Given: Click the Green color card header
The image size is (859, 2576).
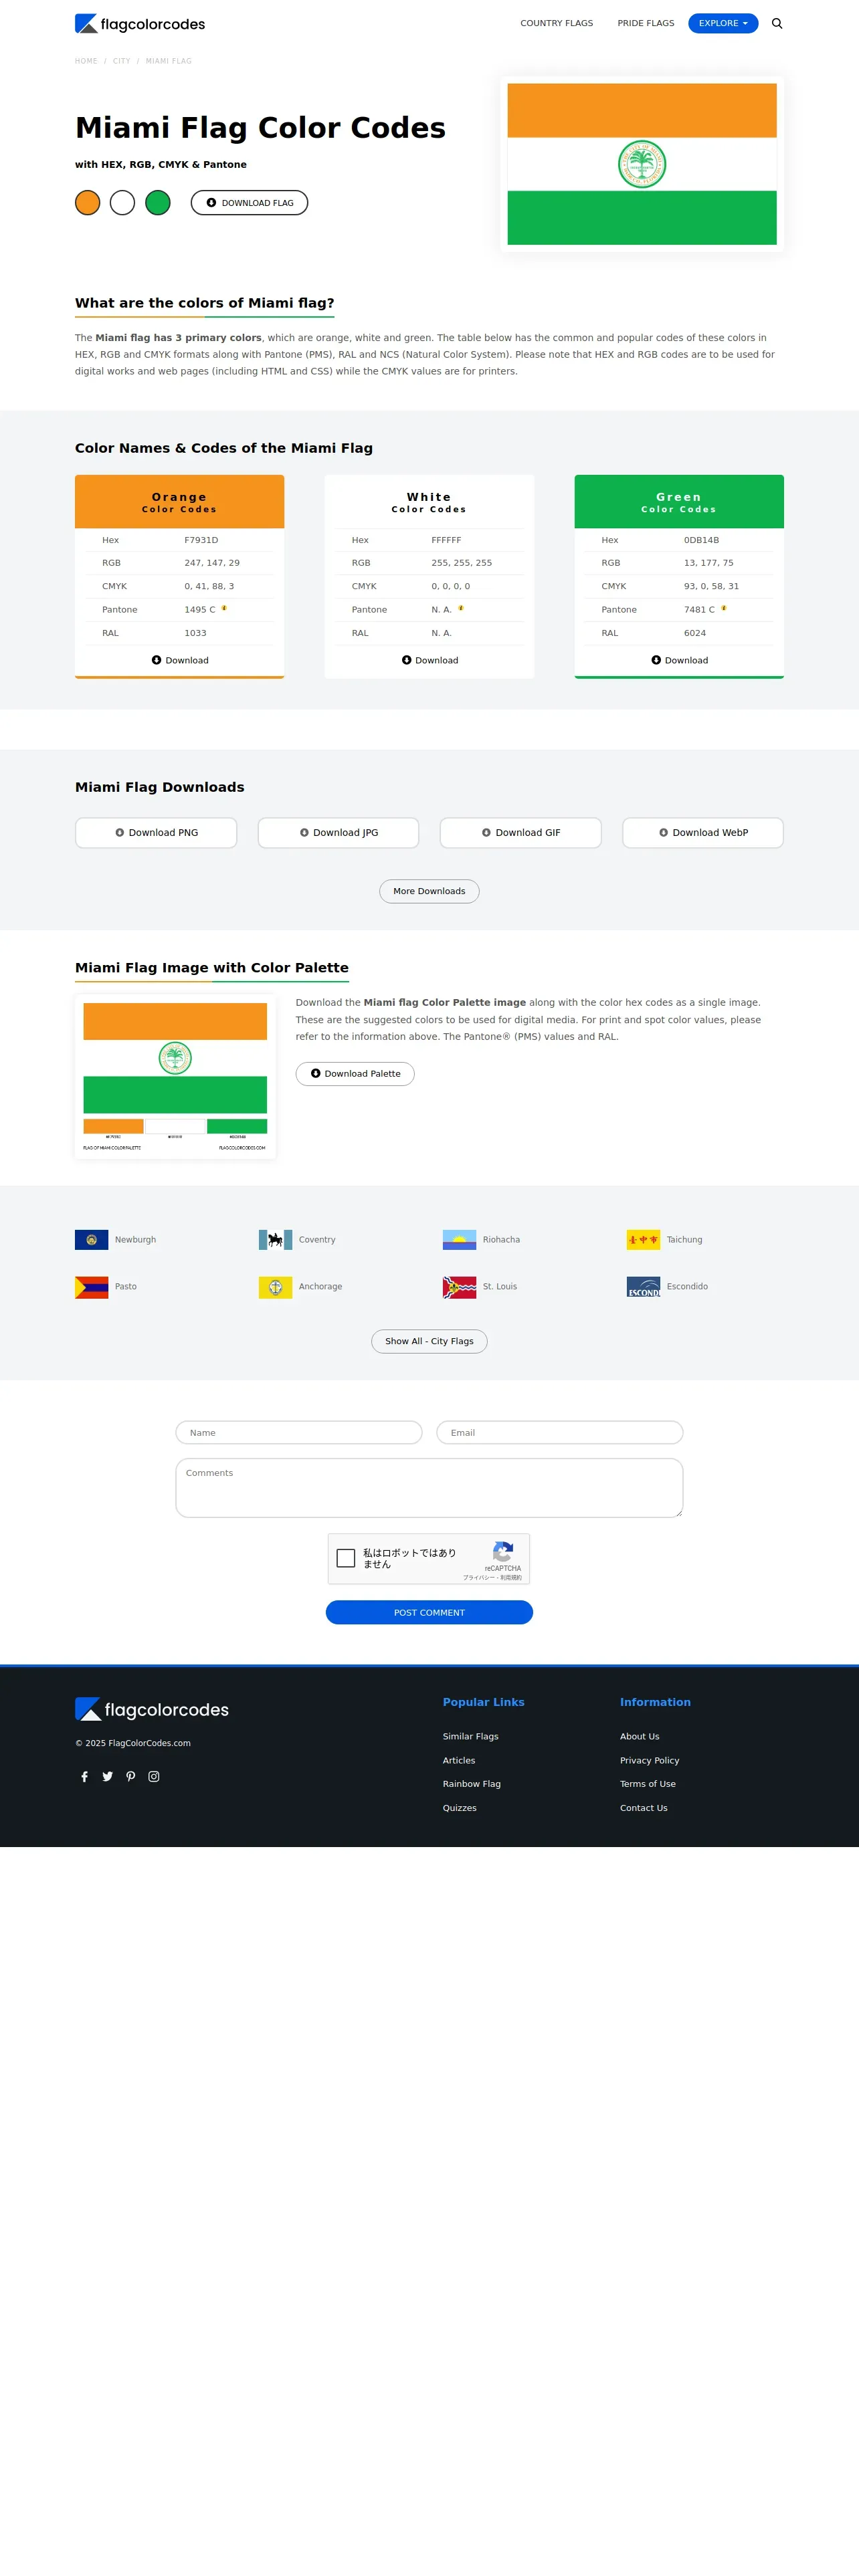Looking at the screenshot, I should (679, 502).
